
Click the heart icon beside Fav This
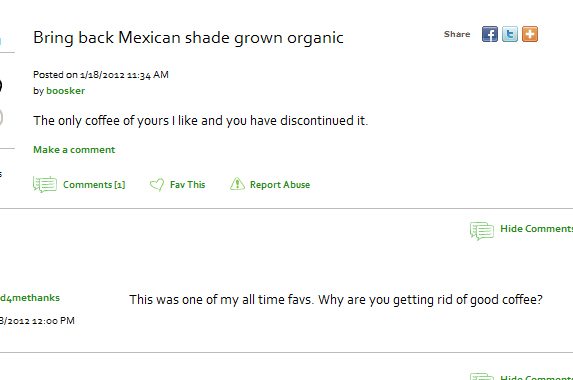pos(157,185)
